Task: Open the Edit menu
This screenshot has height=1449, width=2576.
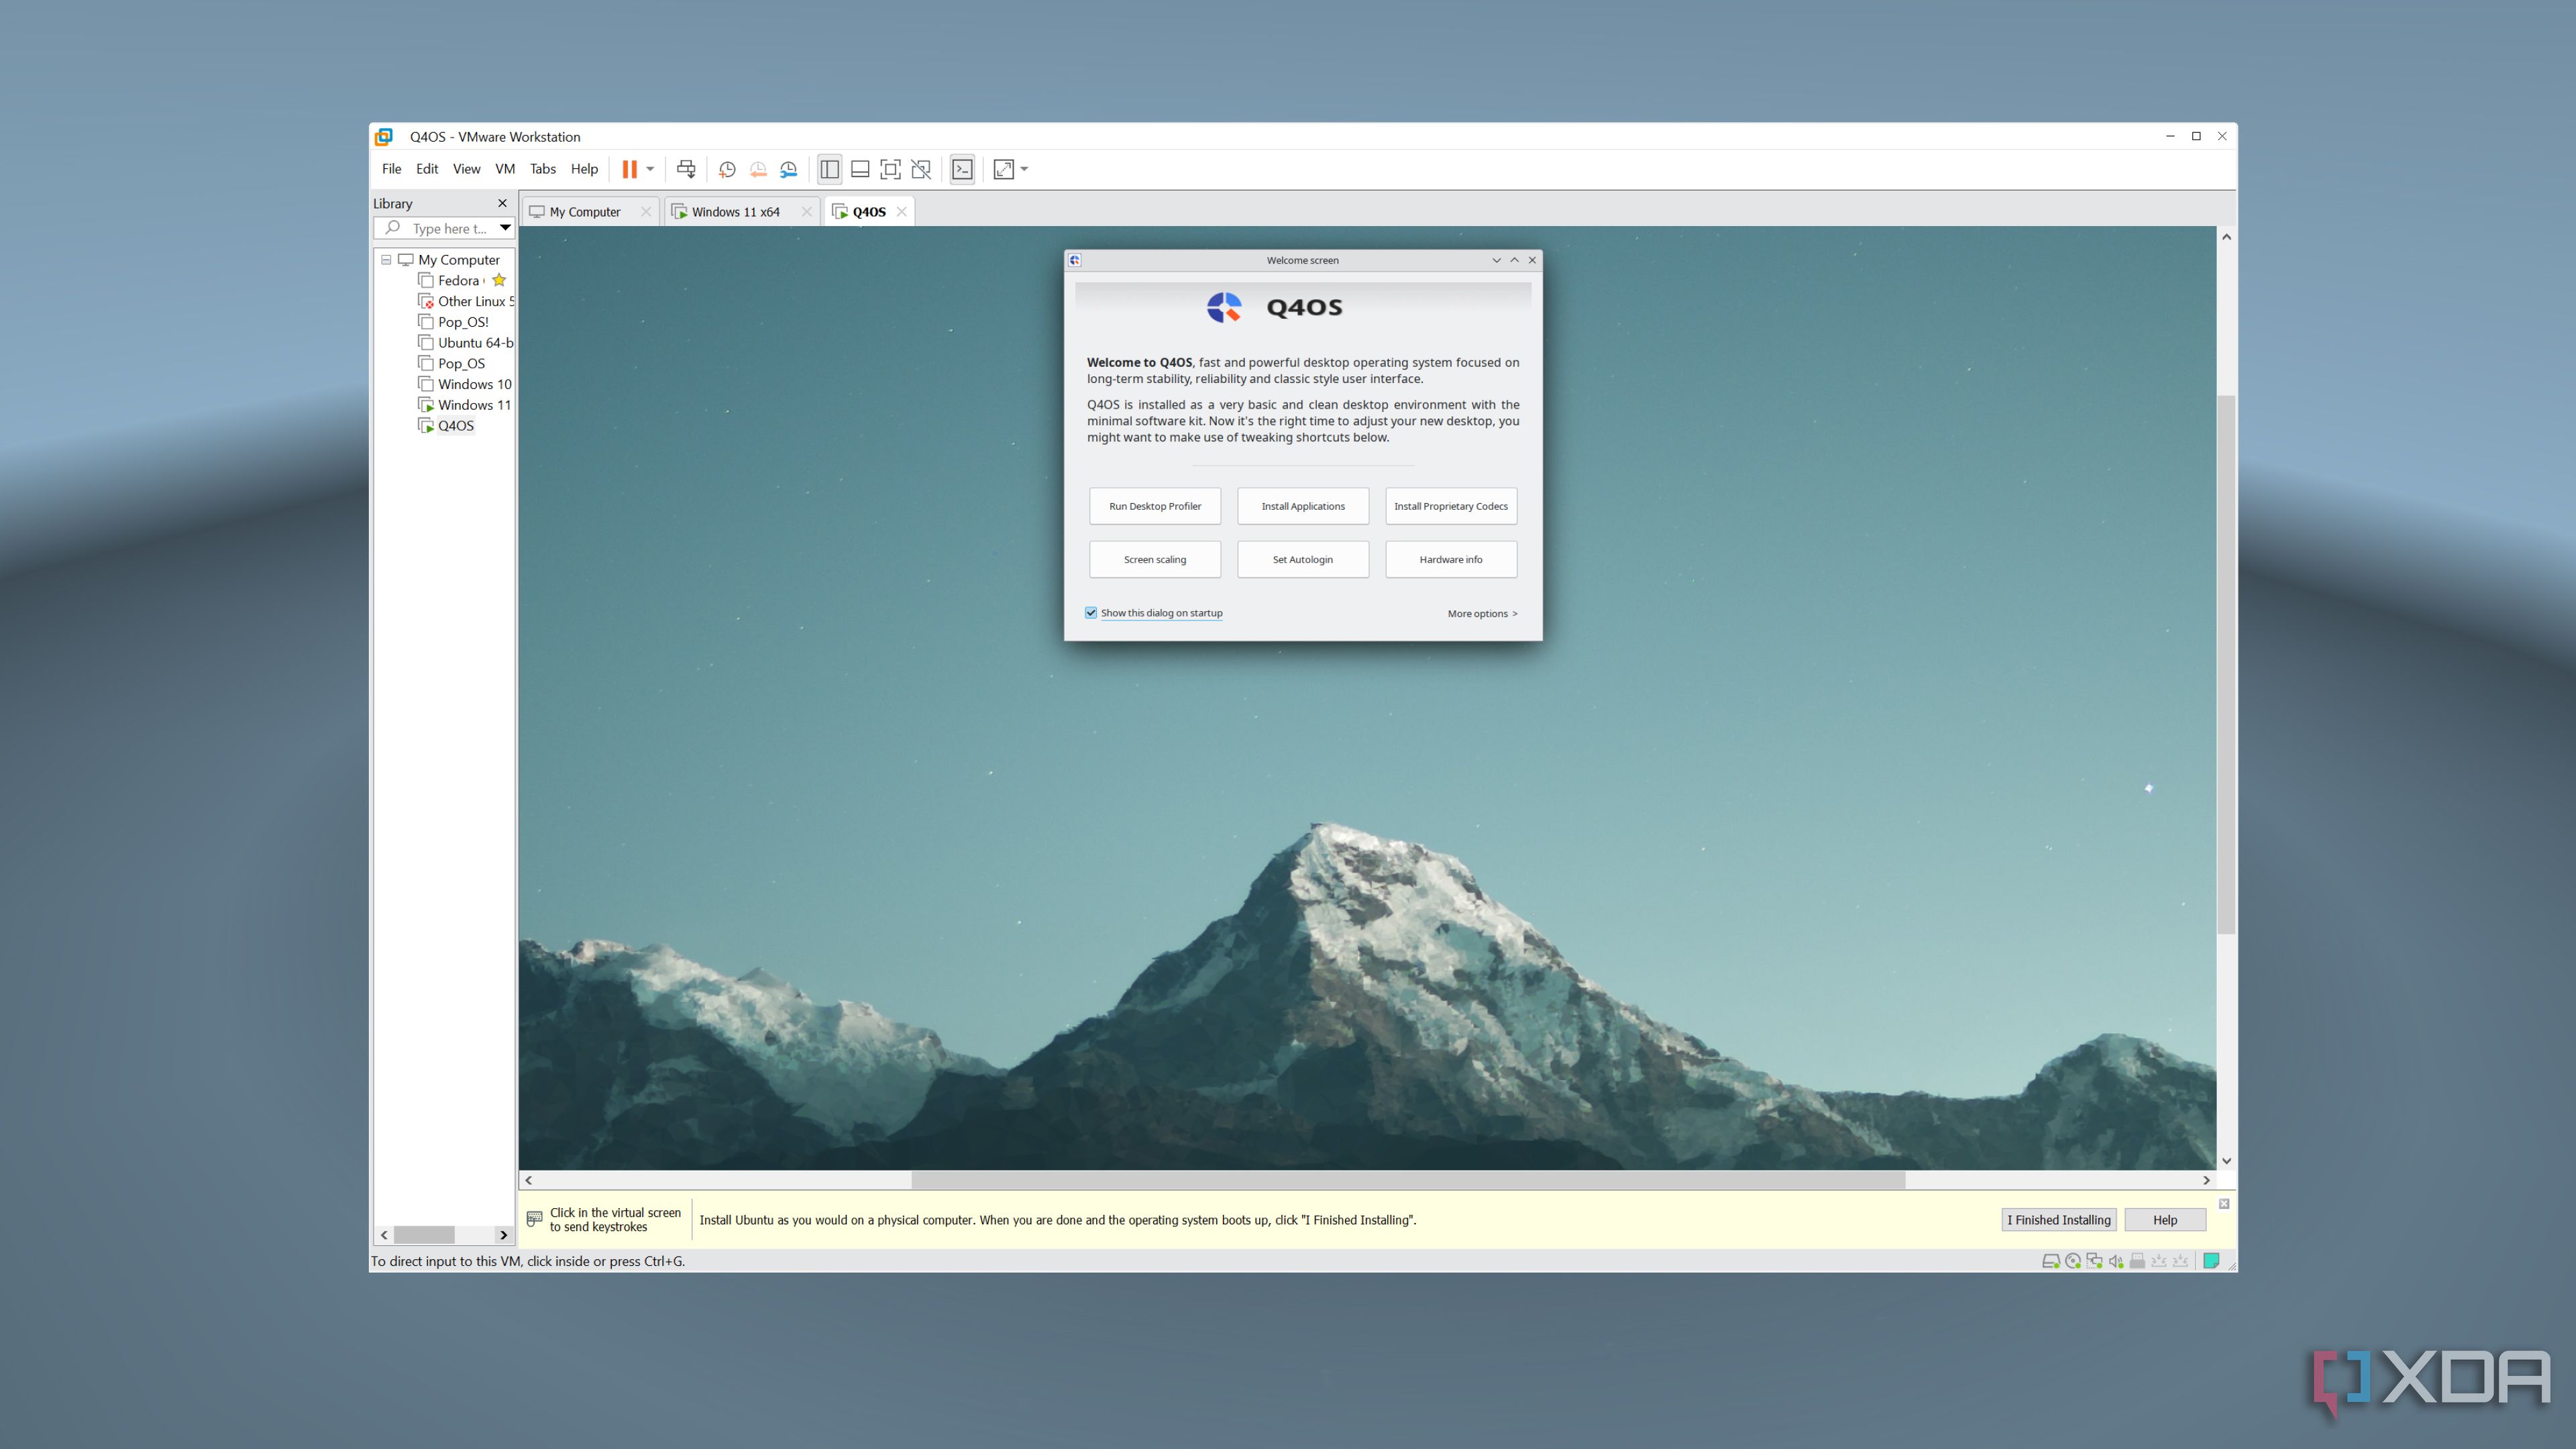Action: (427, 169)
